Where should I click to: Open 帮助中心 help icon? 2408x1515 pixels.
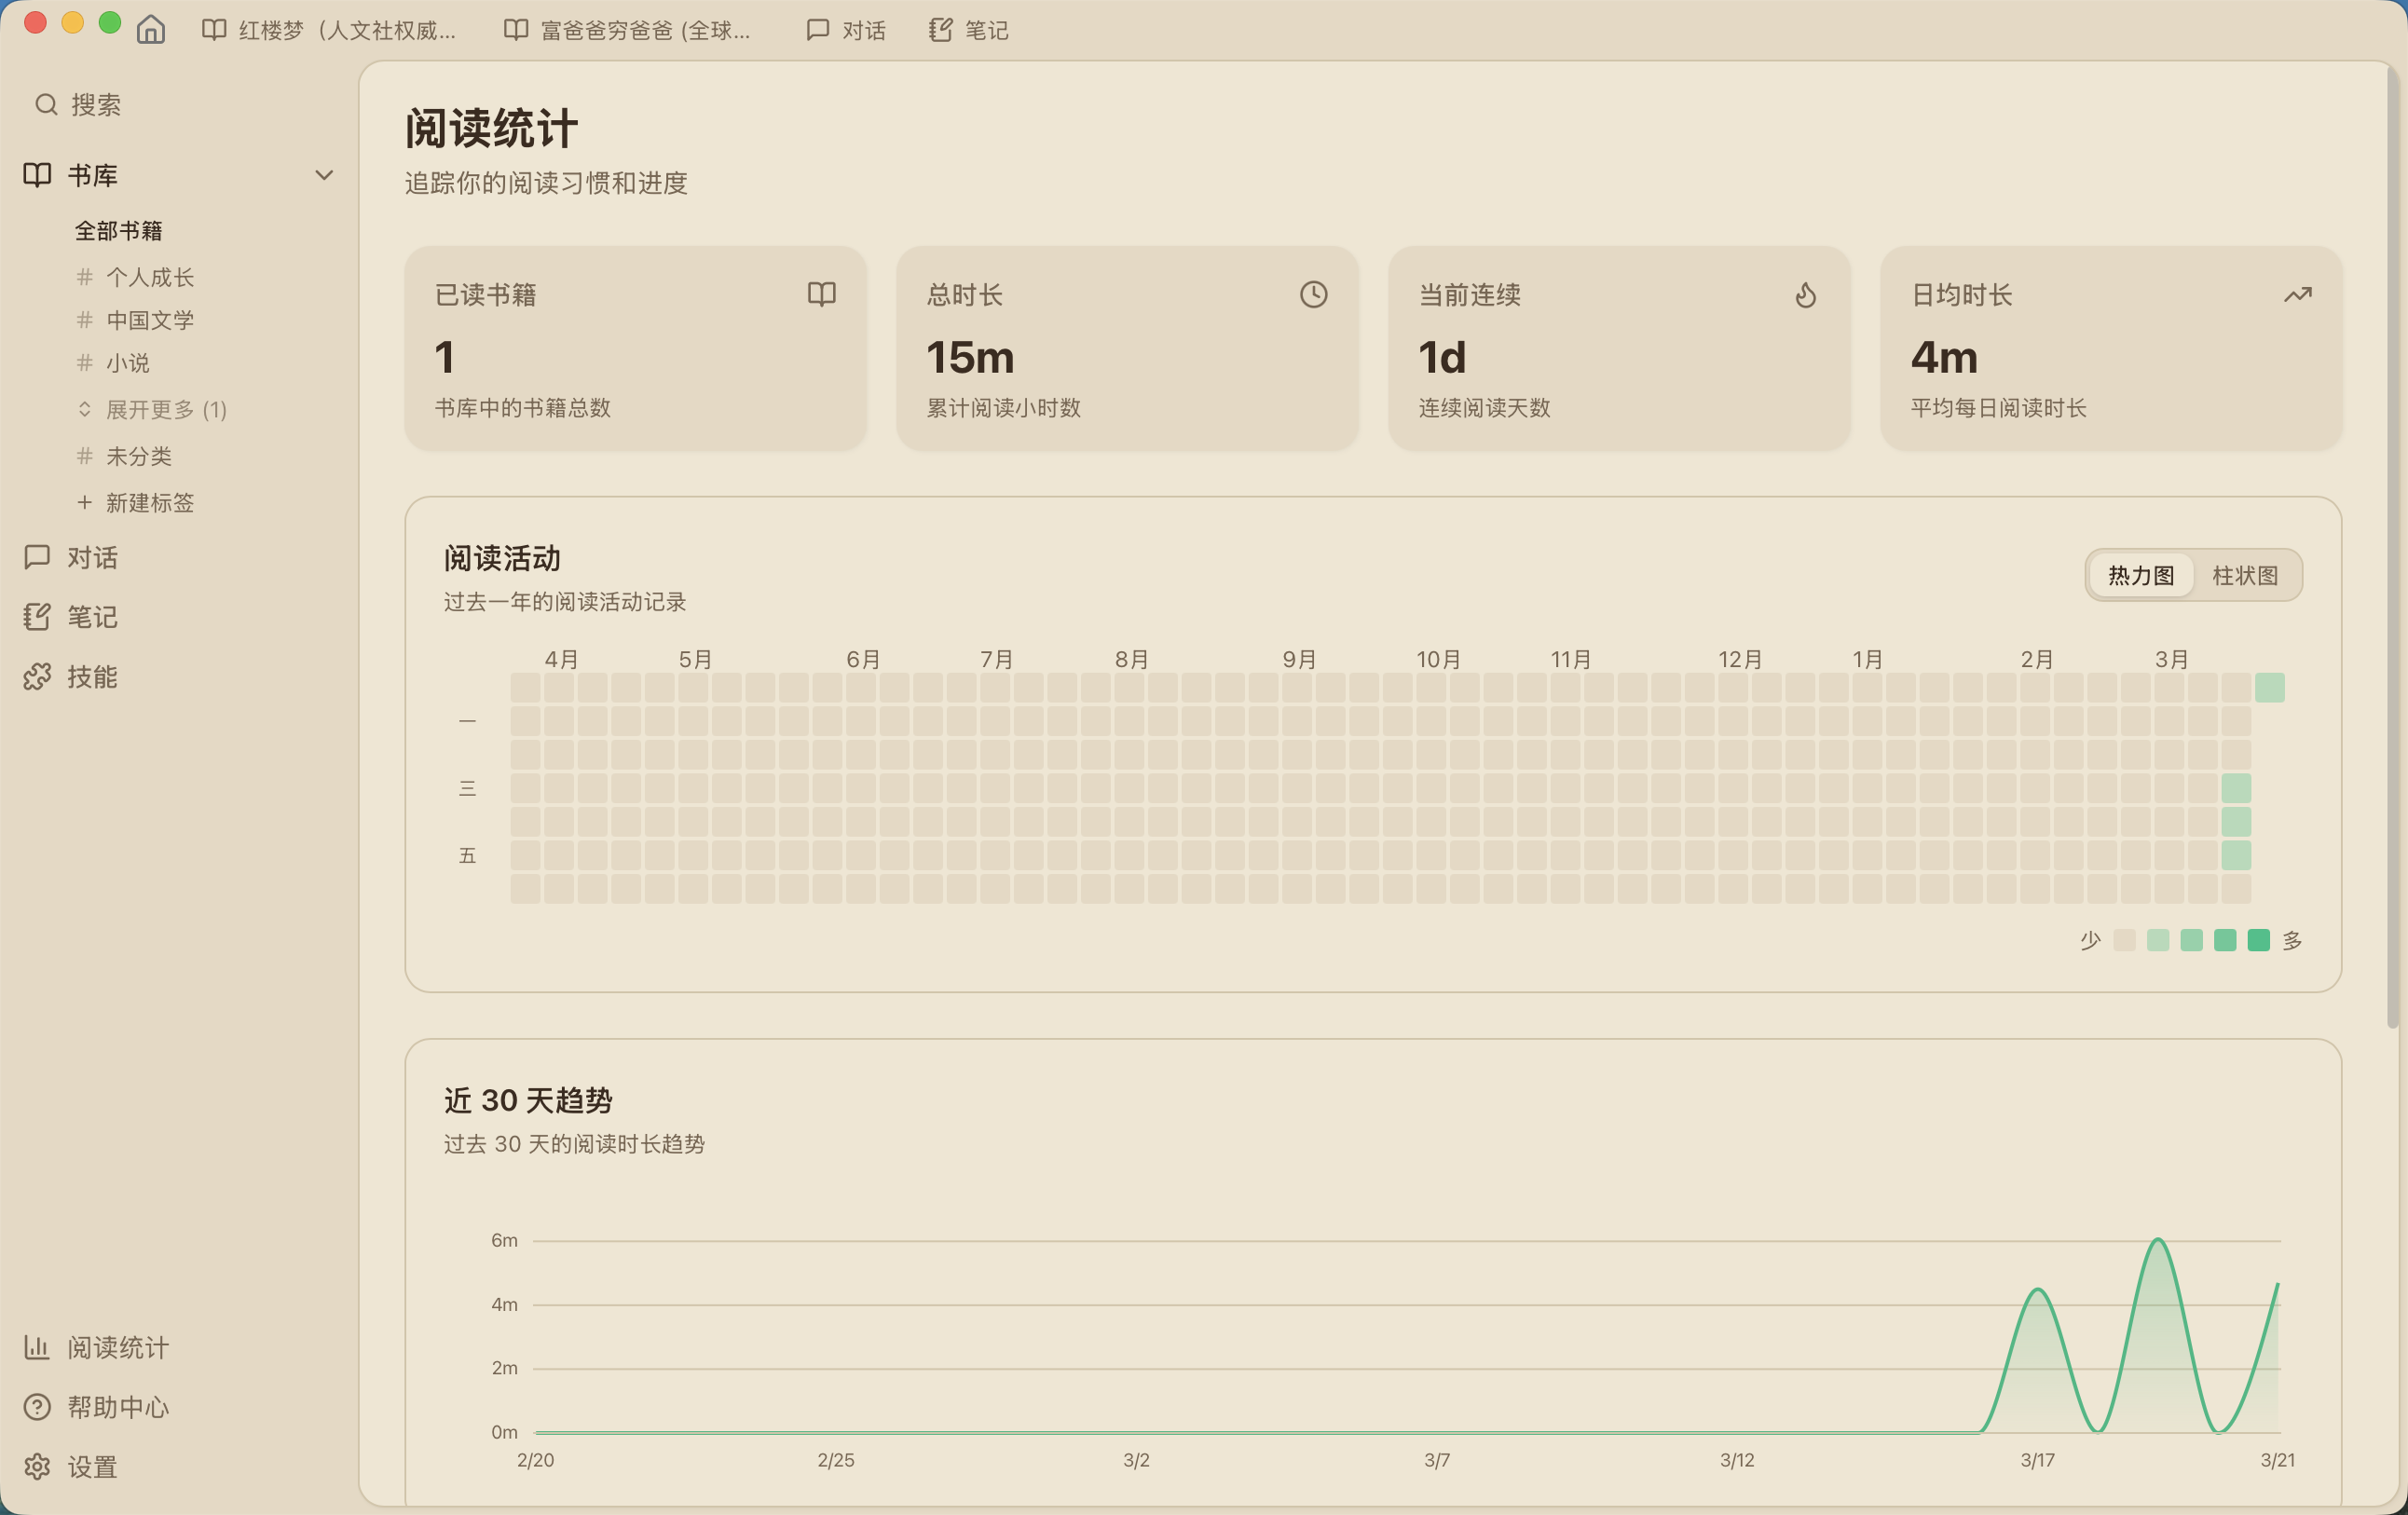click(37, 1407)
